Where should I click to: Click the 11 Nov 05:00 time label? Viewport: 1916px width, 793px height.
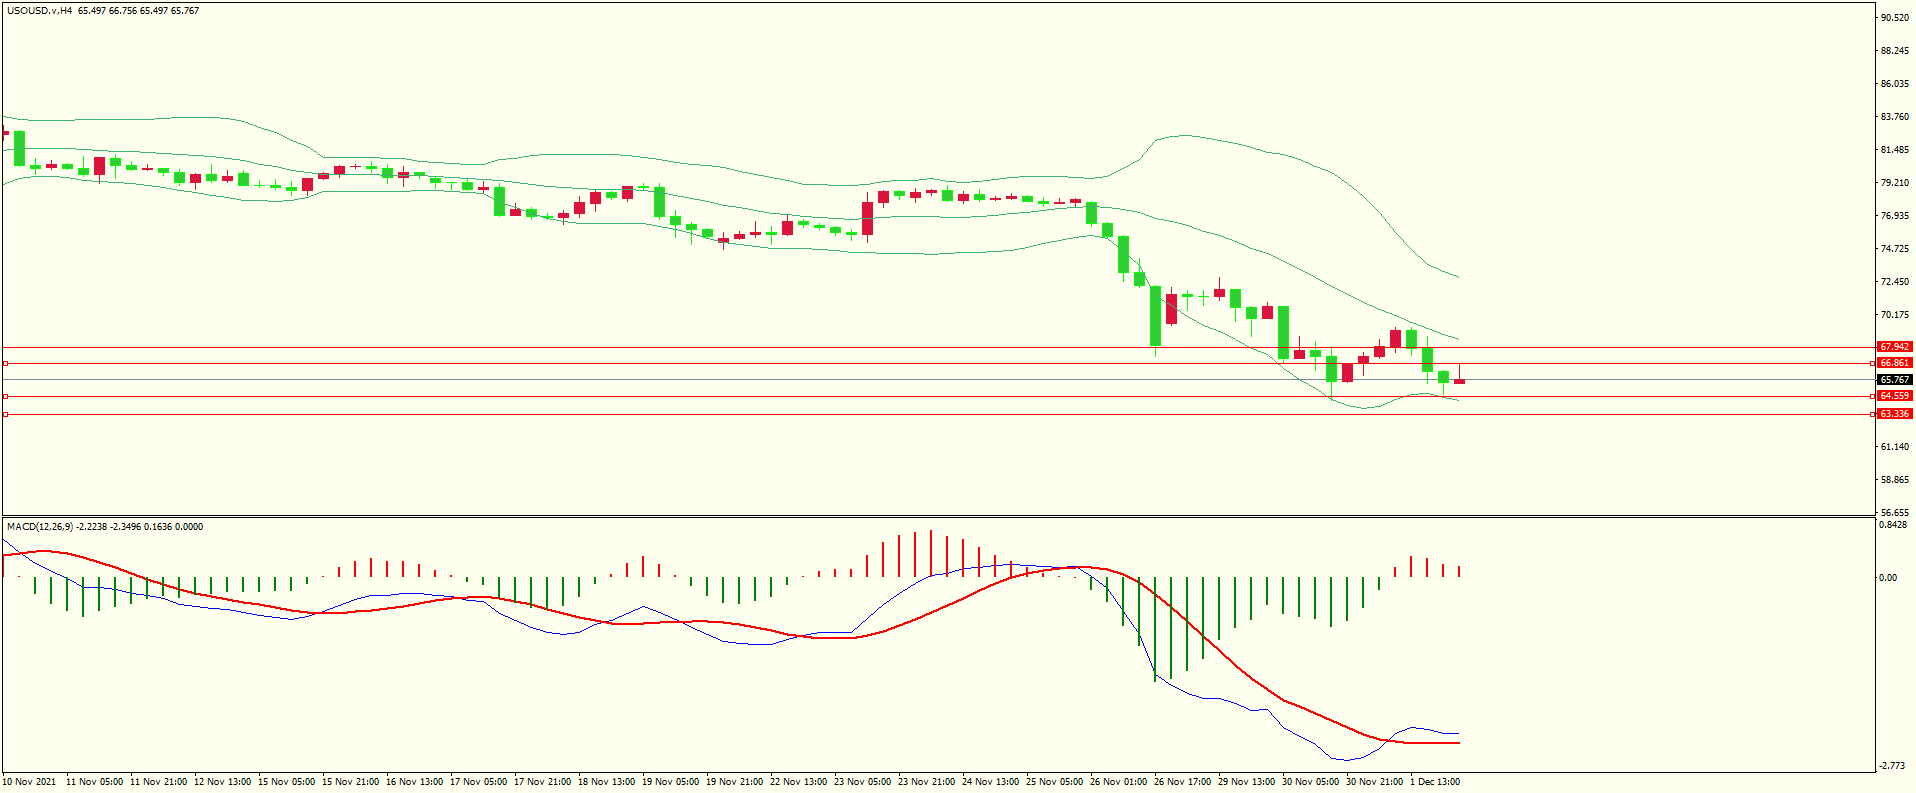[95, 782]
